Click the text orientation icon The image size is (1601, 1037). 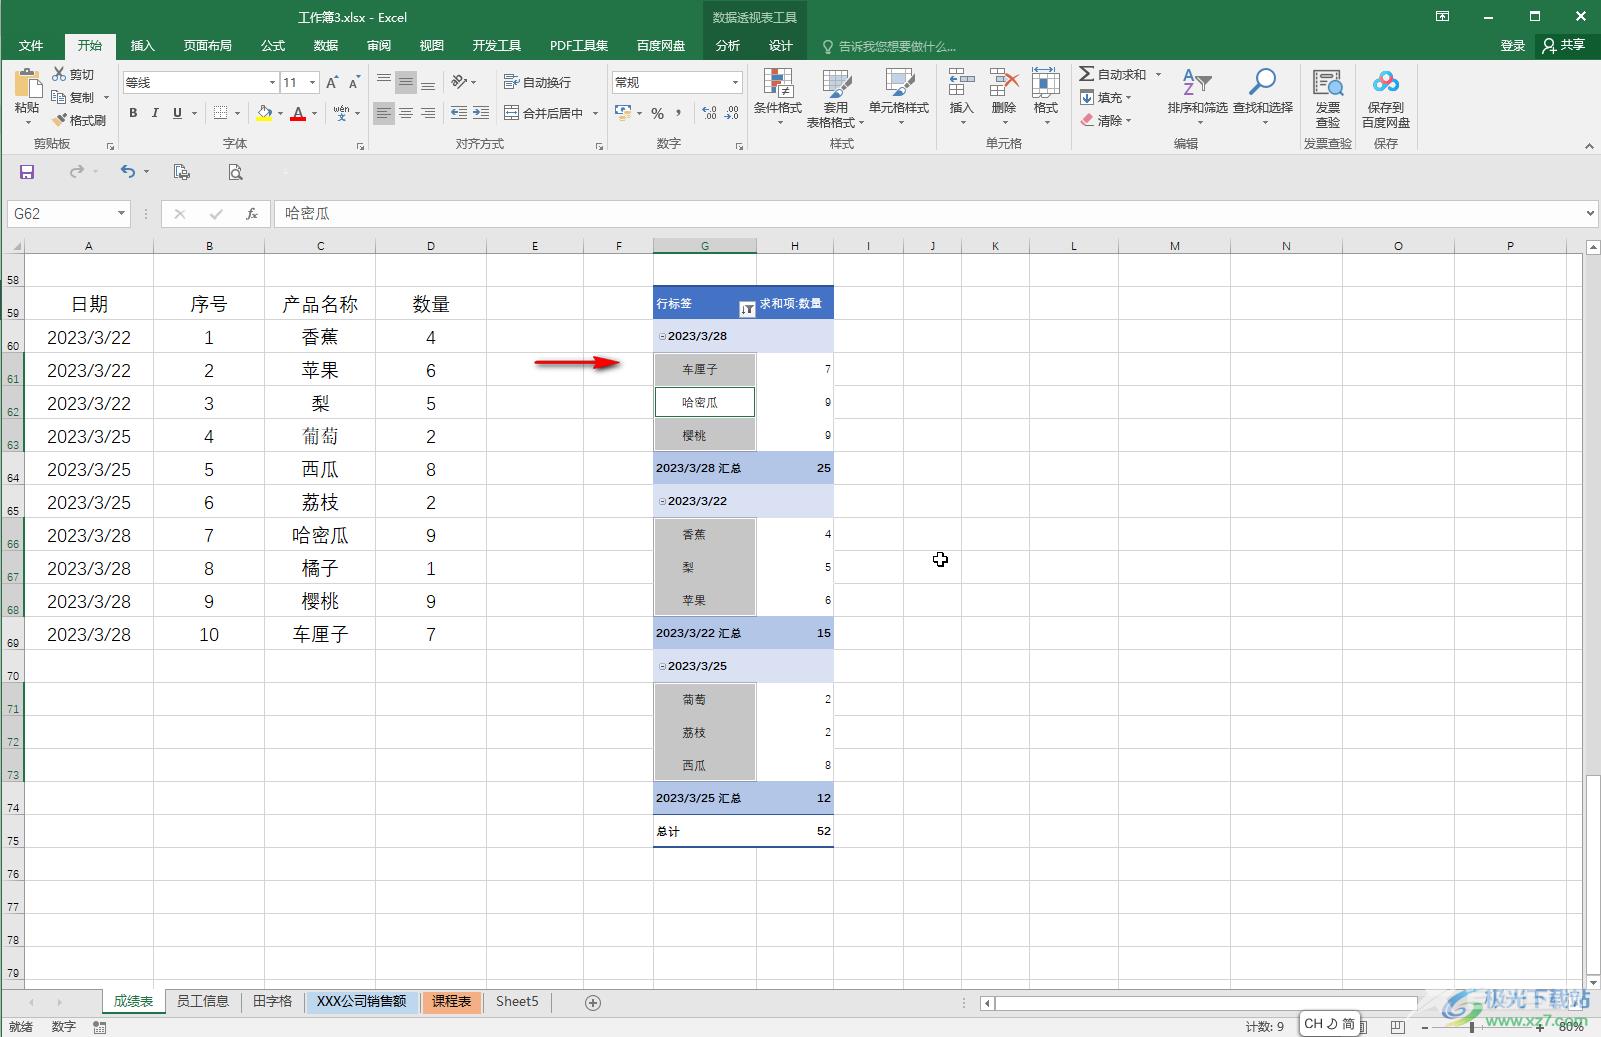click(459, 82)
